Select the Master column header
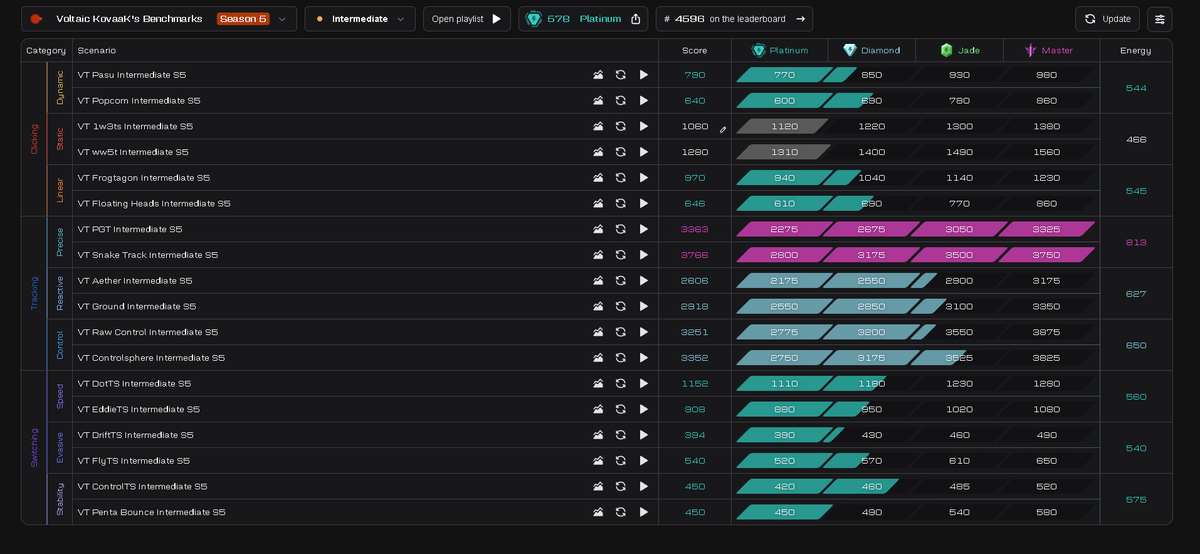The height and width of the screenshot is (554, 1200). pos(1048,50)
